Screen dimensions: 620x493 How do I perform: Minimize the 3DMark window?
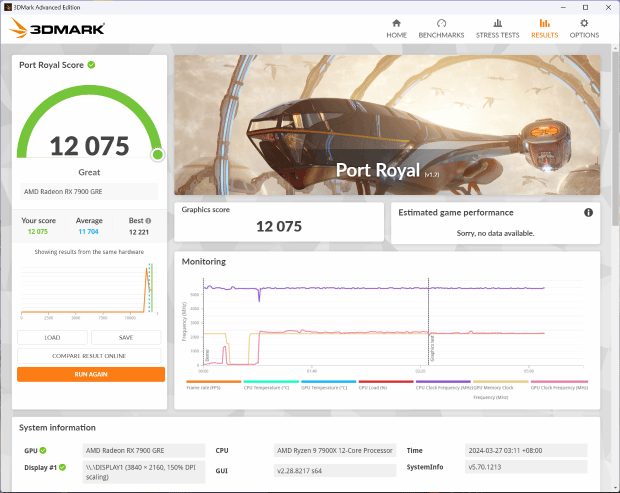(x=563, y=7)
